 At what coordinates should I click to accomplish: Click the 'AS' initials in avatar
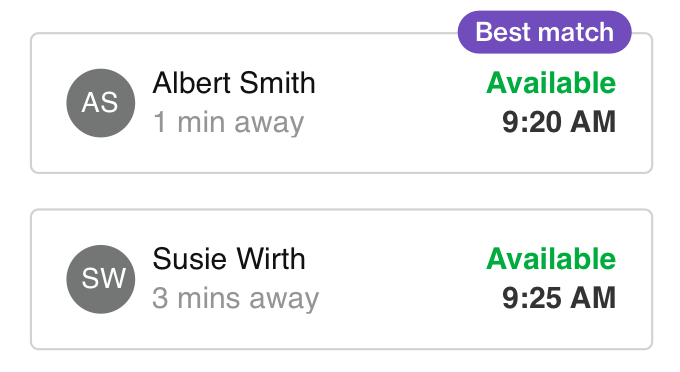pyautogui.click(x=100, y=103)
